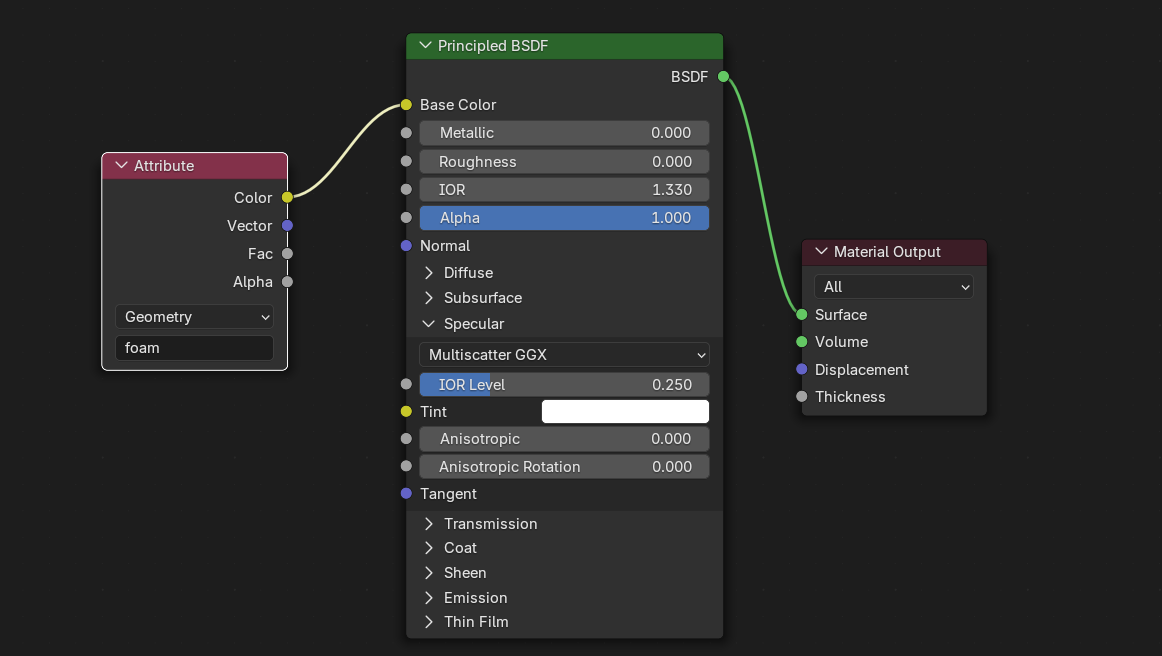The height and width of the screenshot is (656, 1162).
Task: Click the Displacement input socket
Action: click(x=802, y=369)
